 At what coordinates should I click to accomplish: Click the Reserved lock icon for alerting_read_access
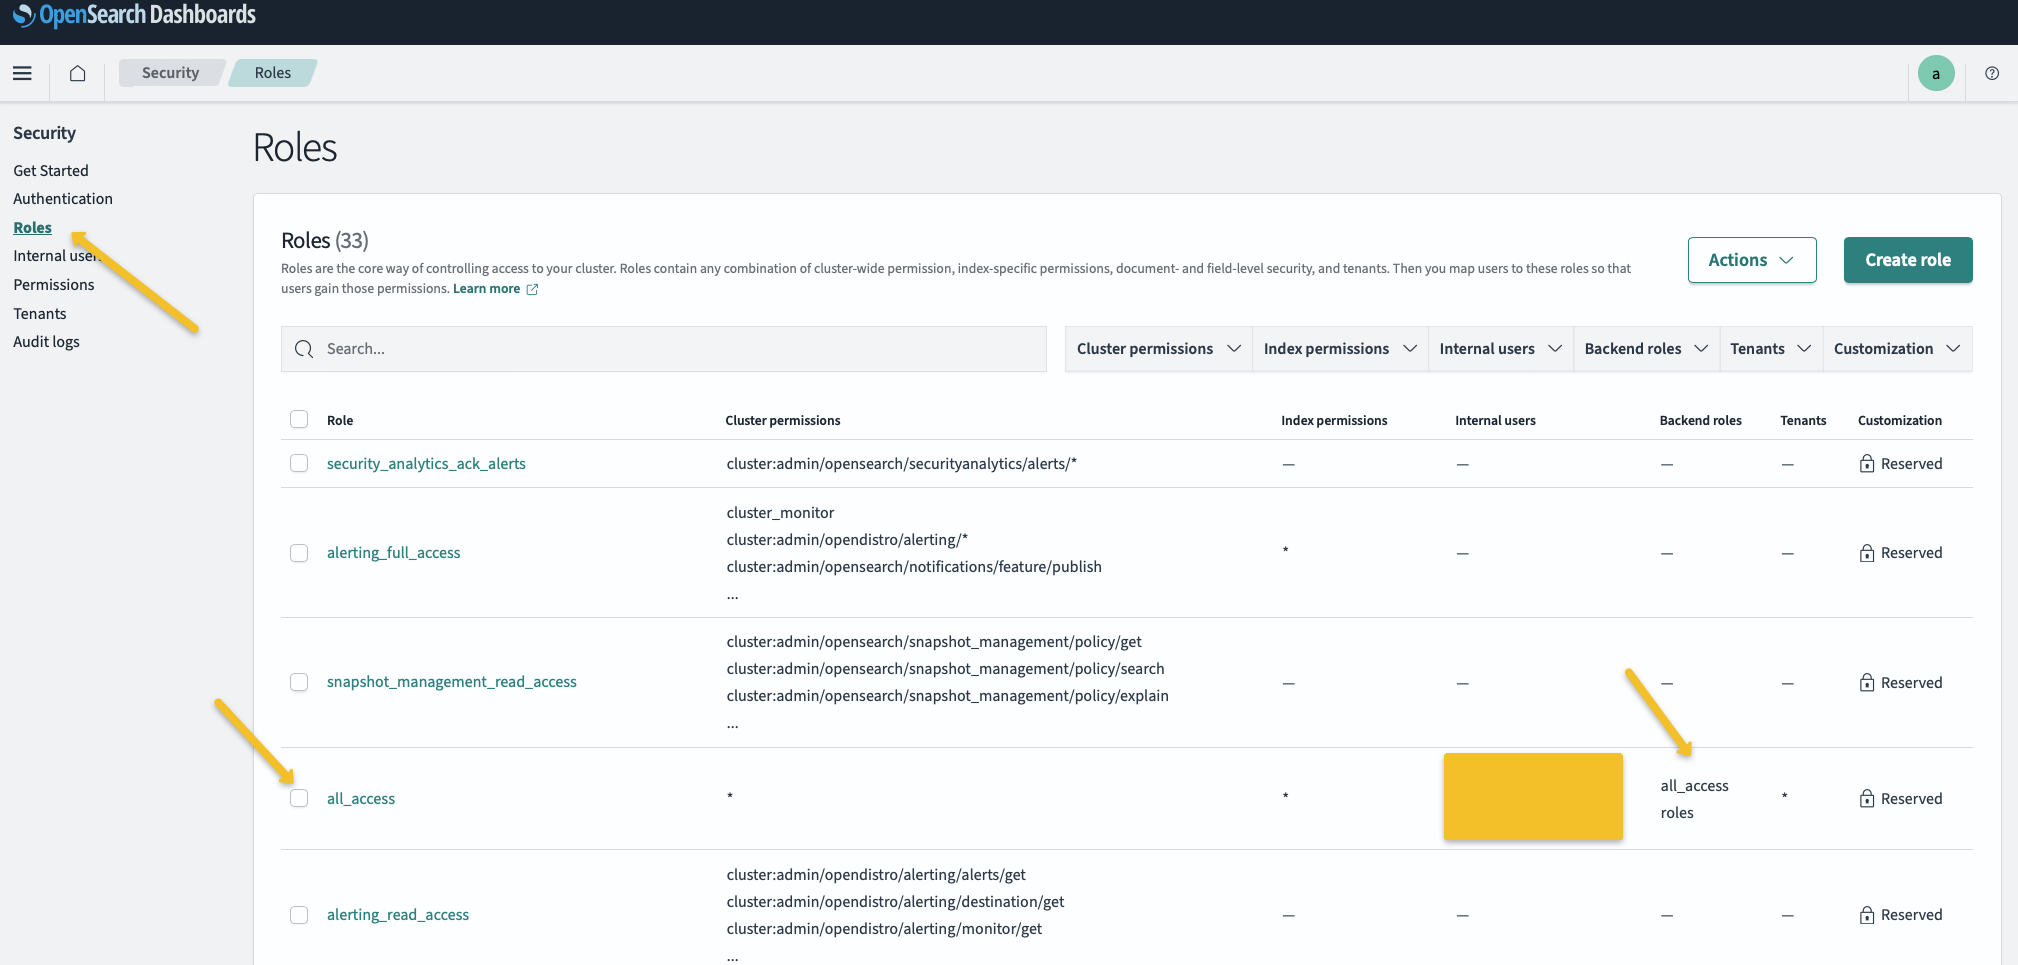coord(1866,914)
